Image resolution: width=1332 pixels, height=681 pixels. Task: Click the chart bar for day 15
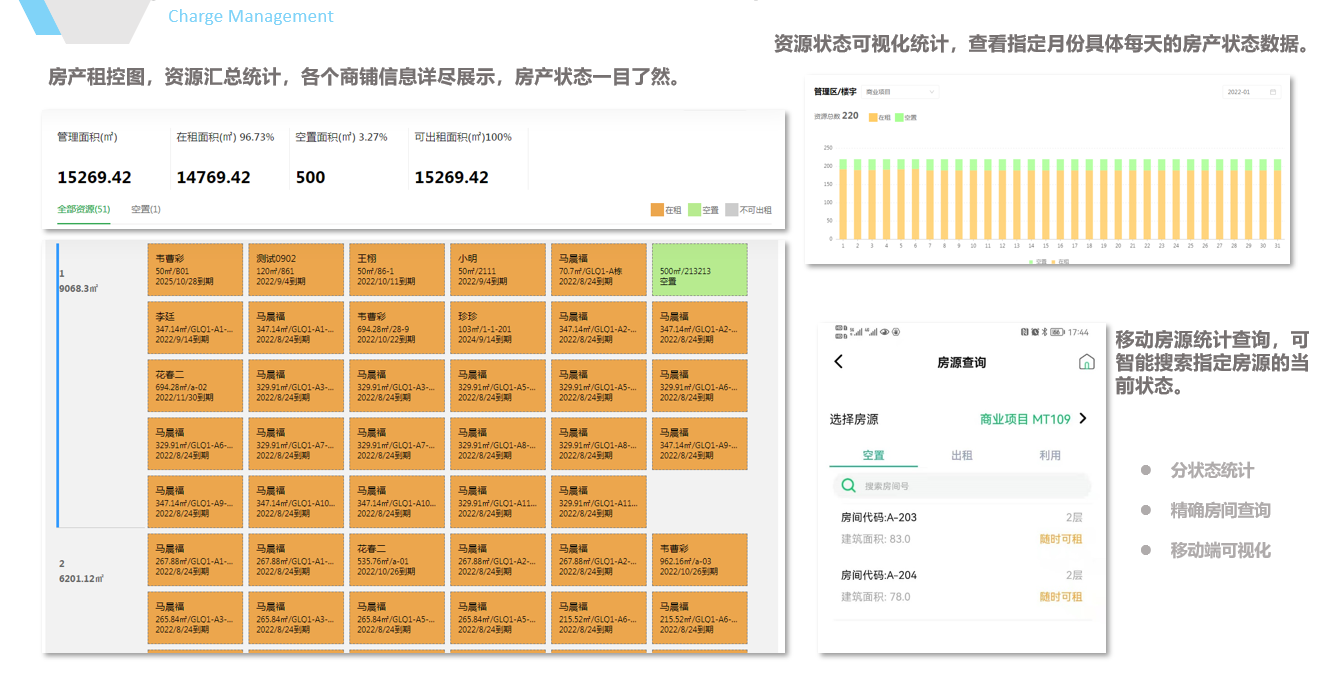[x=1046, y=199]
